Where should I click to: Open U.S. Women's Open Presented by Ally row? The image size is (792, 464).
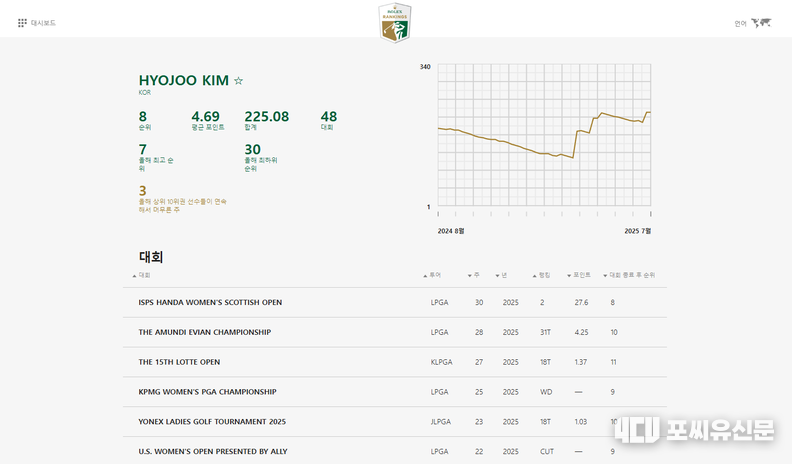(x=395, y=451)
